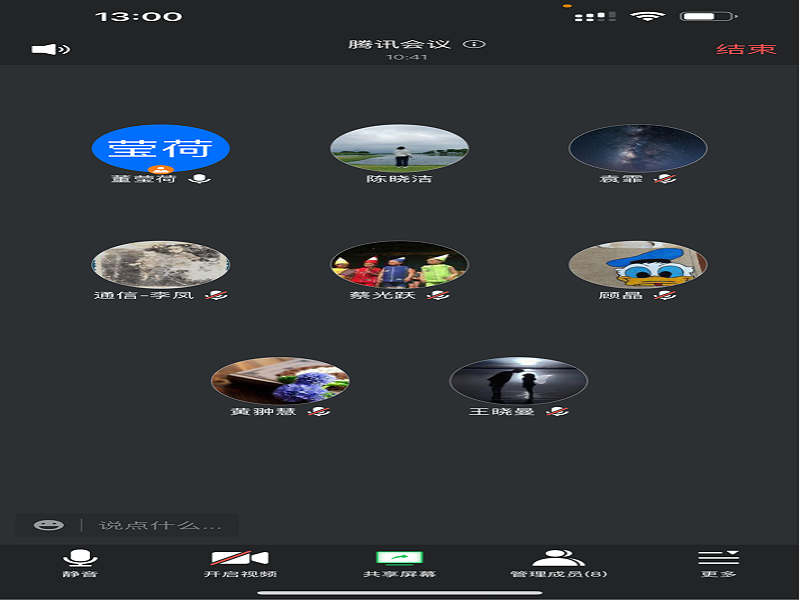Tap 袁霏 starry sky avatar
The height and width of the screenshot is (600, 800).
[x=638, y=148]
